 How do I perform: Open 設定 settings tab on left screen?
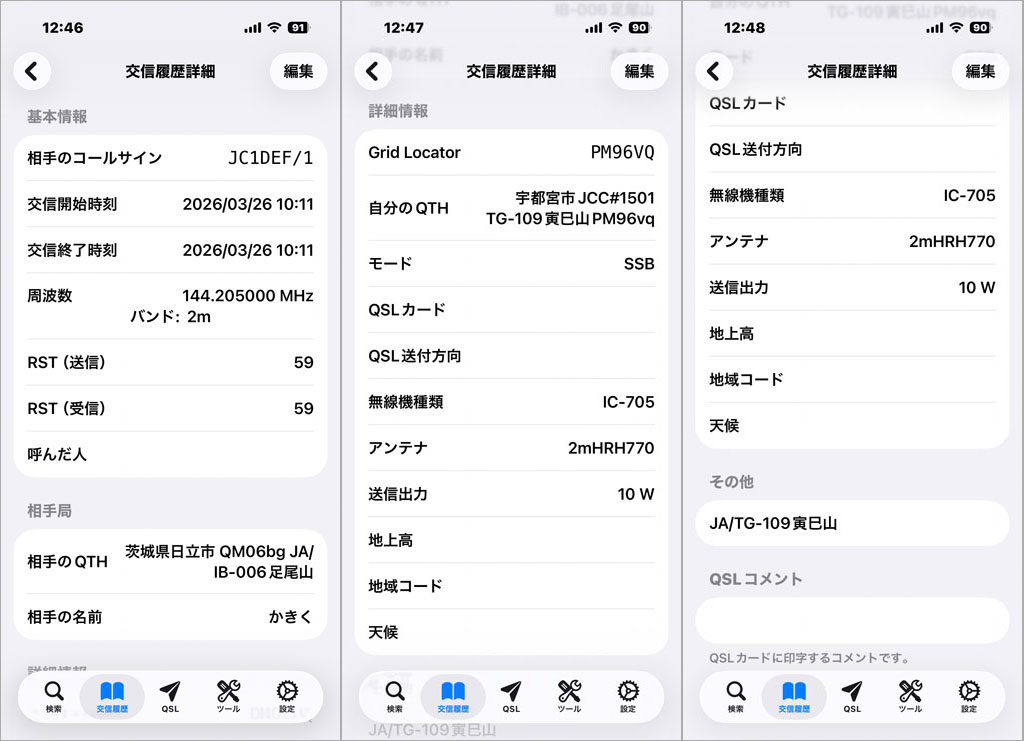(287, 696)
